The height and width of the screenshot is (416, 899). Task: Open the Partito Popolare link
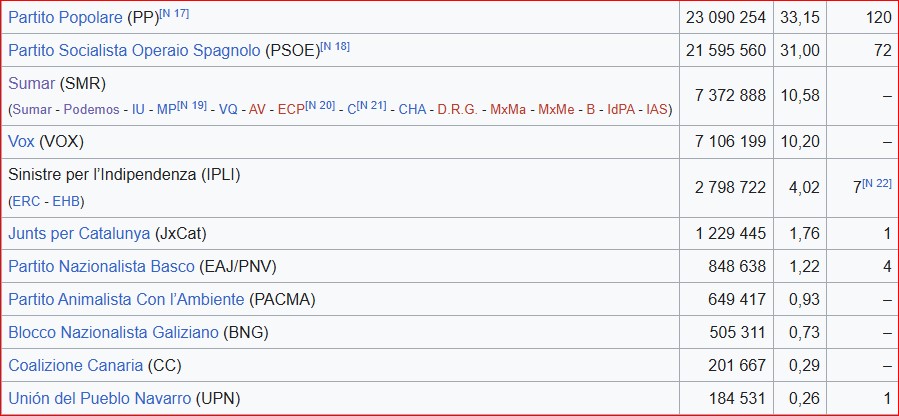66,19
